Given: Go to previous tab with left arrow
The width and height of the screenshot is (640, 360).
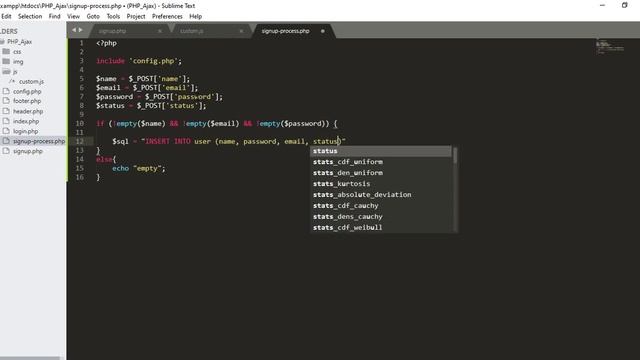Looking at the screenshot, I should [x=74, y=30].
